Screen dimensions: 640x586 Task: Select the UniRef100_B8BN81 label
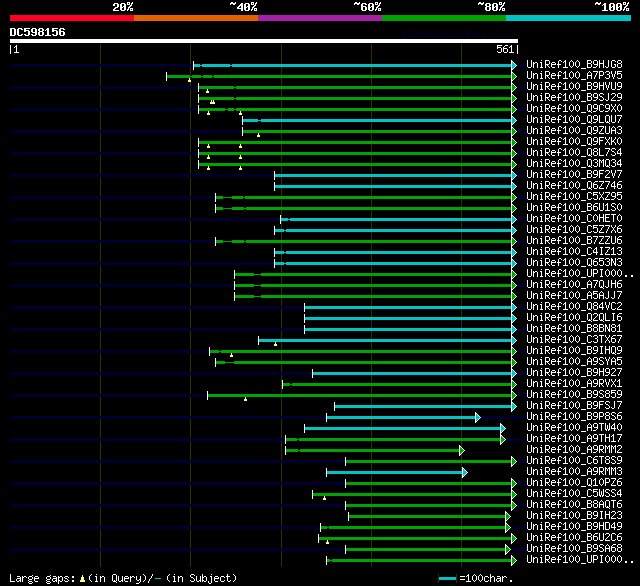(x=574, y=329)
